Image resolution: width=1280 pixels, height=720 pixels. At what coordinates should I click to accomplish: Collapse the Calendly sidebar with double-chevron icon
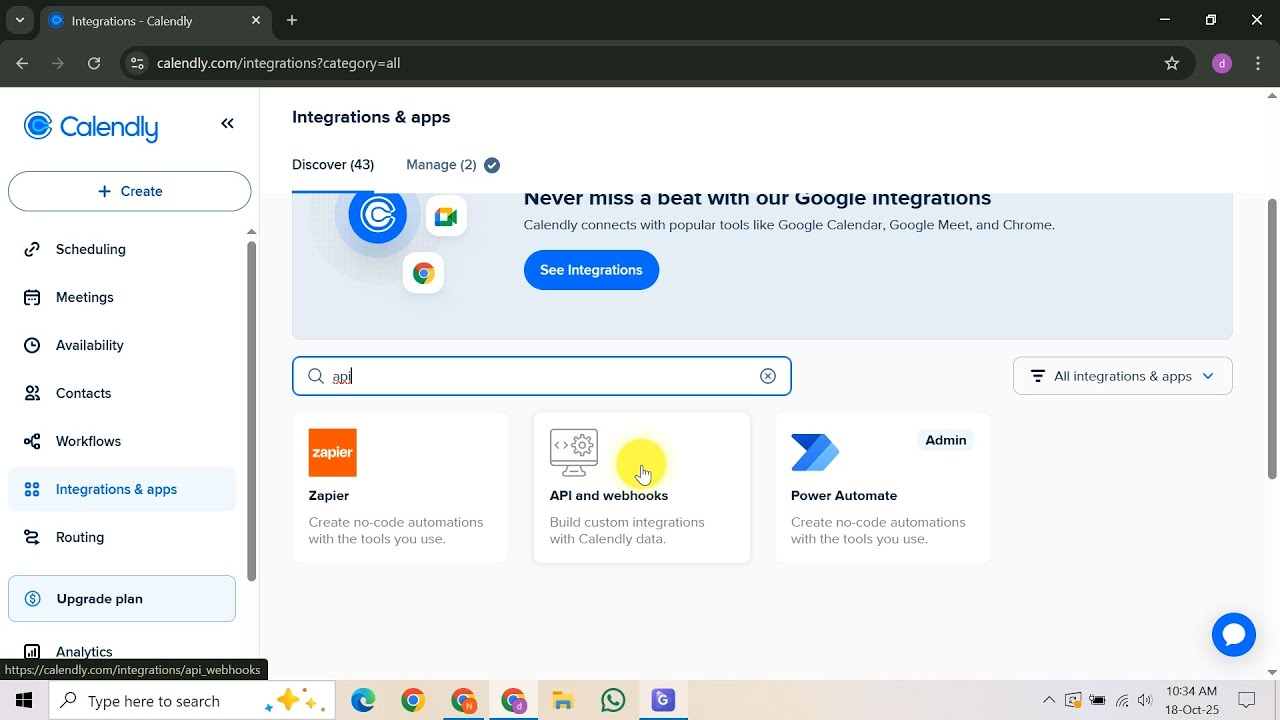(x=227, y=124)
